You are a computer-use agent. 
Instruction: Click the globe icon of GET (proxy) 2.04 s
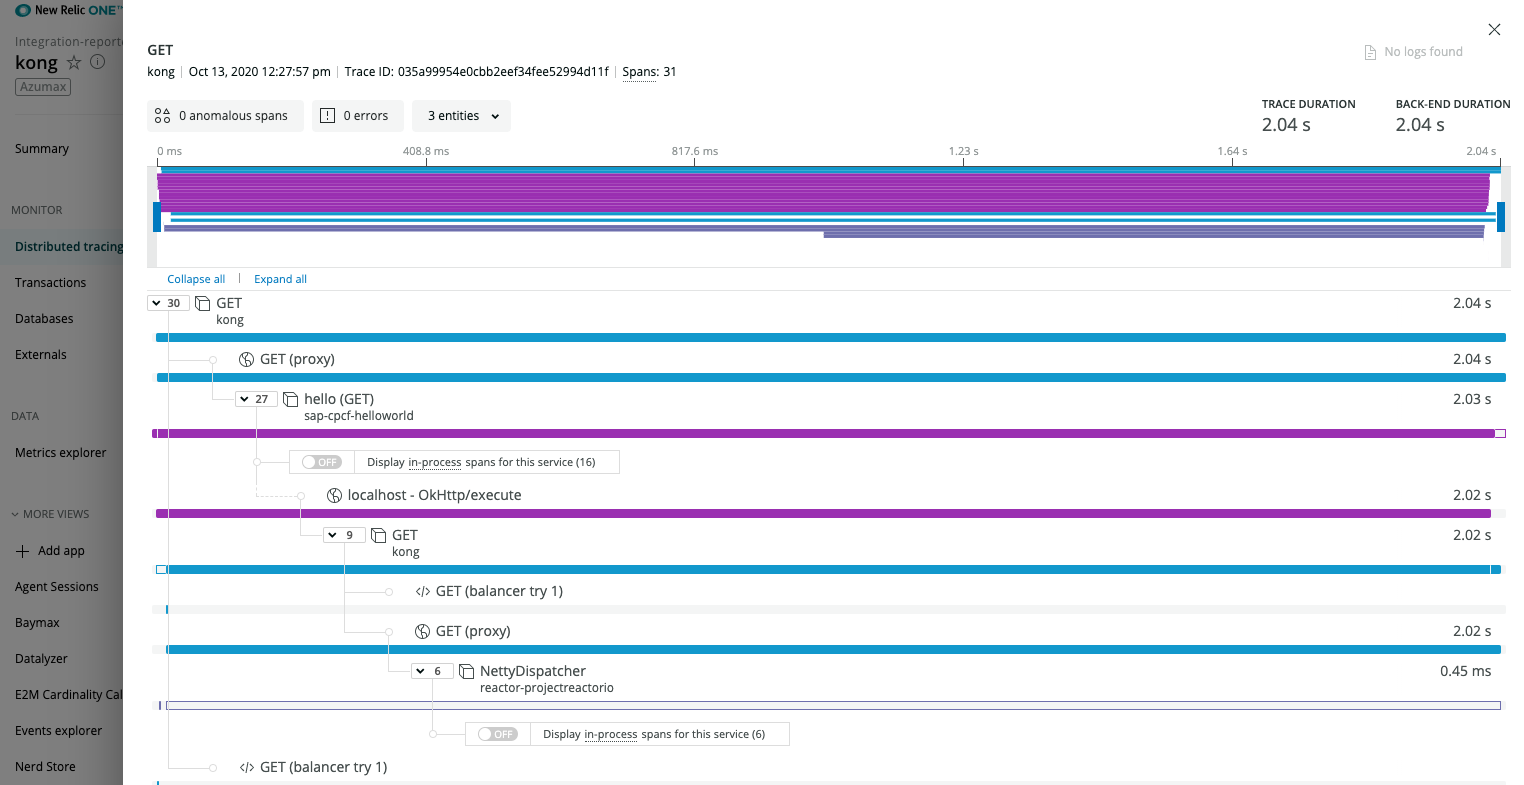pos(247,360)
